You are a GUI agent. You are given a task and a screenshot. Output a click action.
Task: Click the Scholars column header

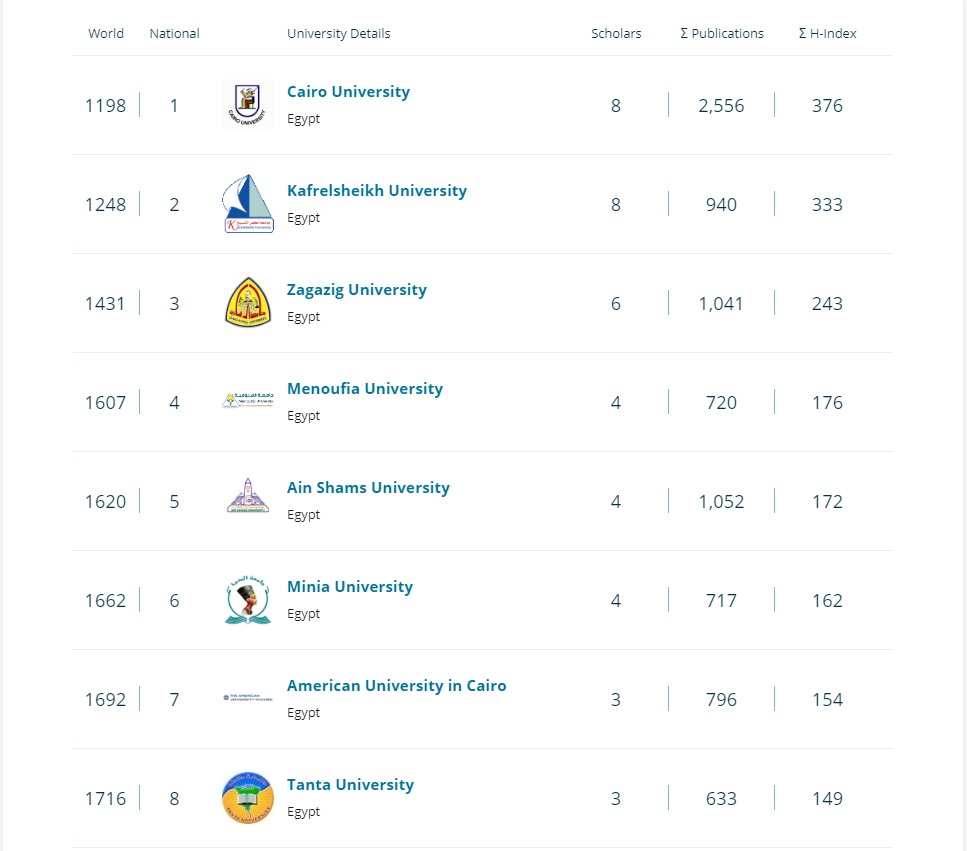tap(616, 33)
